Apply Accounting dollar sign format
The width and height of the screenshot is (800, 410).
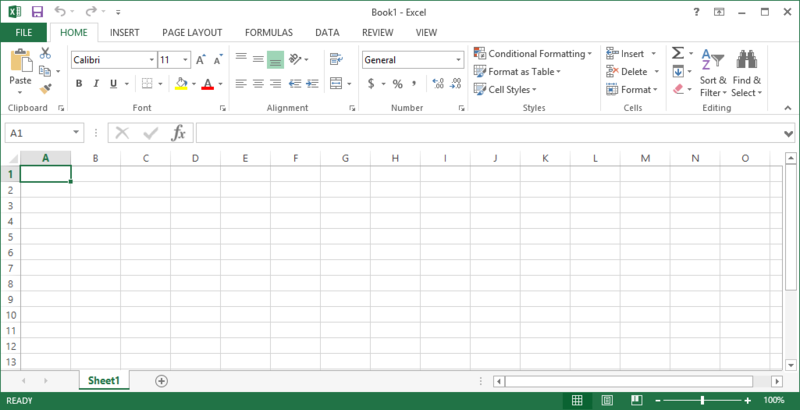pos(371,84)
